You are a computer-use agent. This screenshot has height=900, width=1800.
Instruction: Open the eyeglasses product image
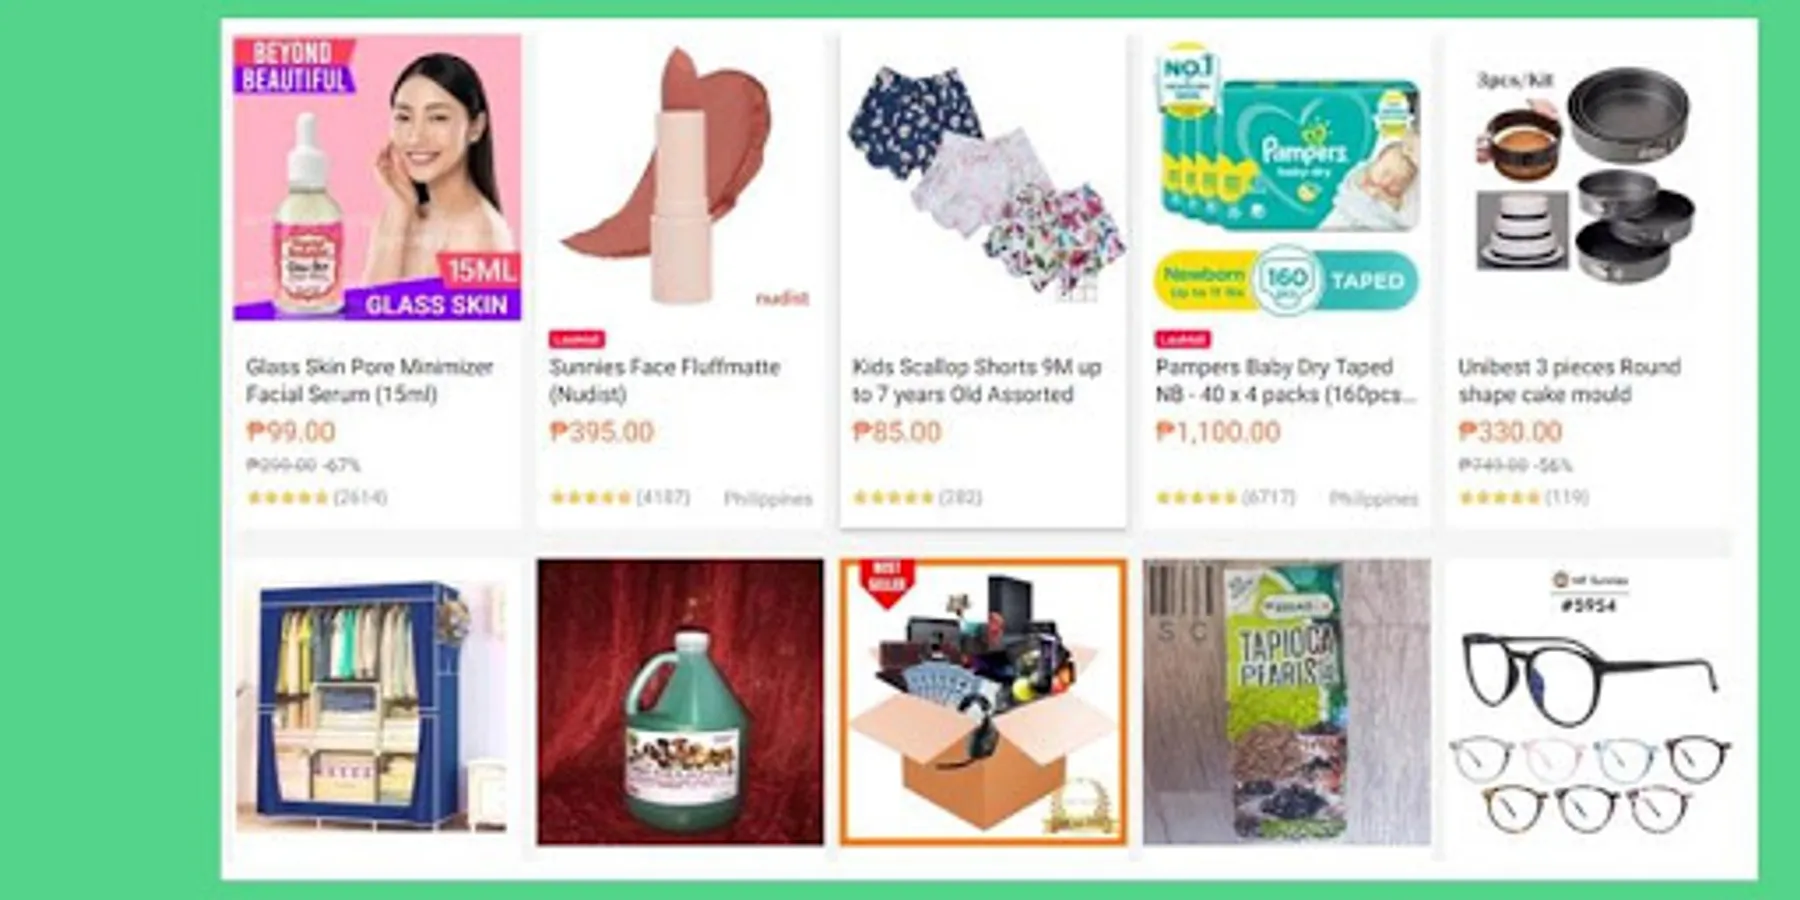[1590, 702]
